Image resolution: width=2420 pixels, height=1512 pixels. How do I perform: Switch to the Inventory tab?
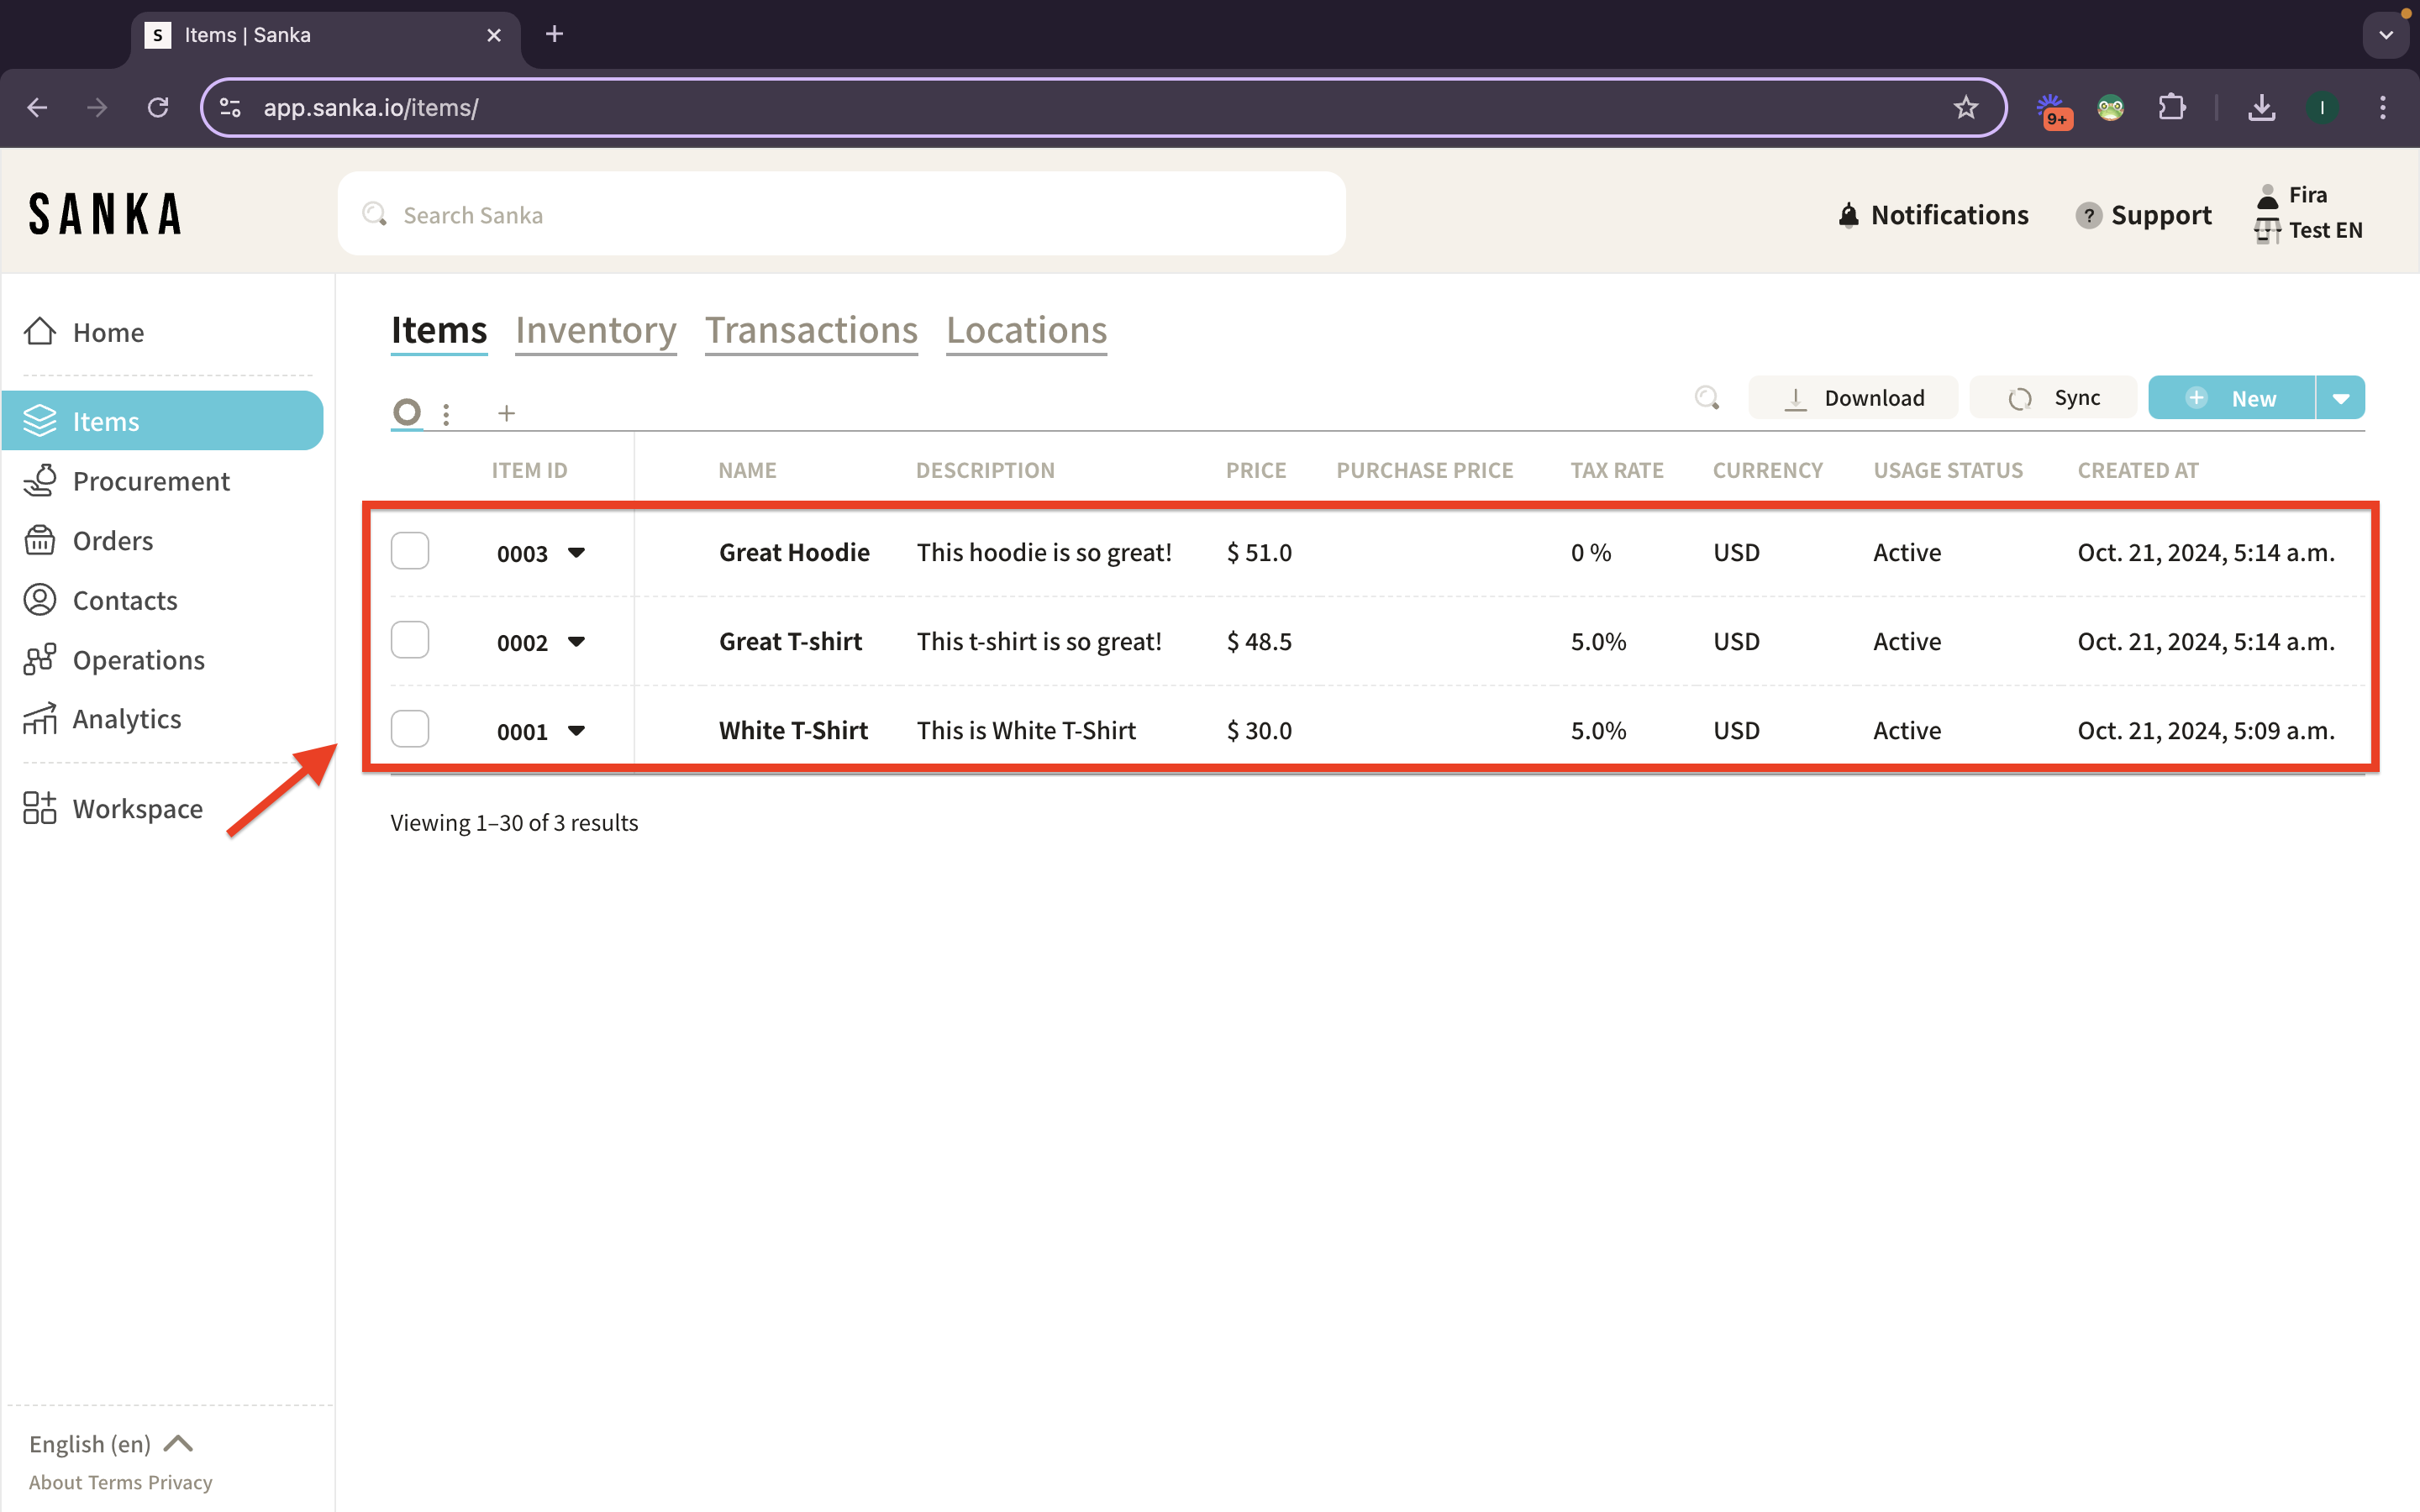[596, 330]
